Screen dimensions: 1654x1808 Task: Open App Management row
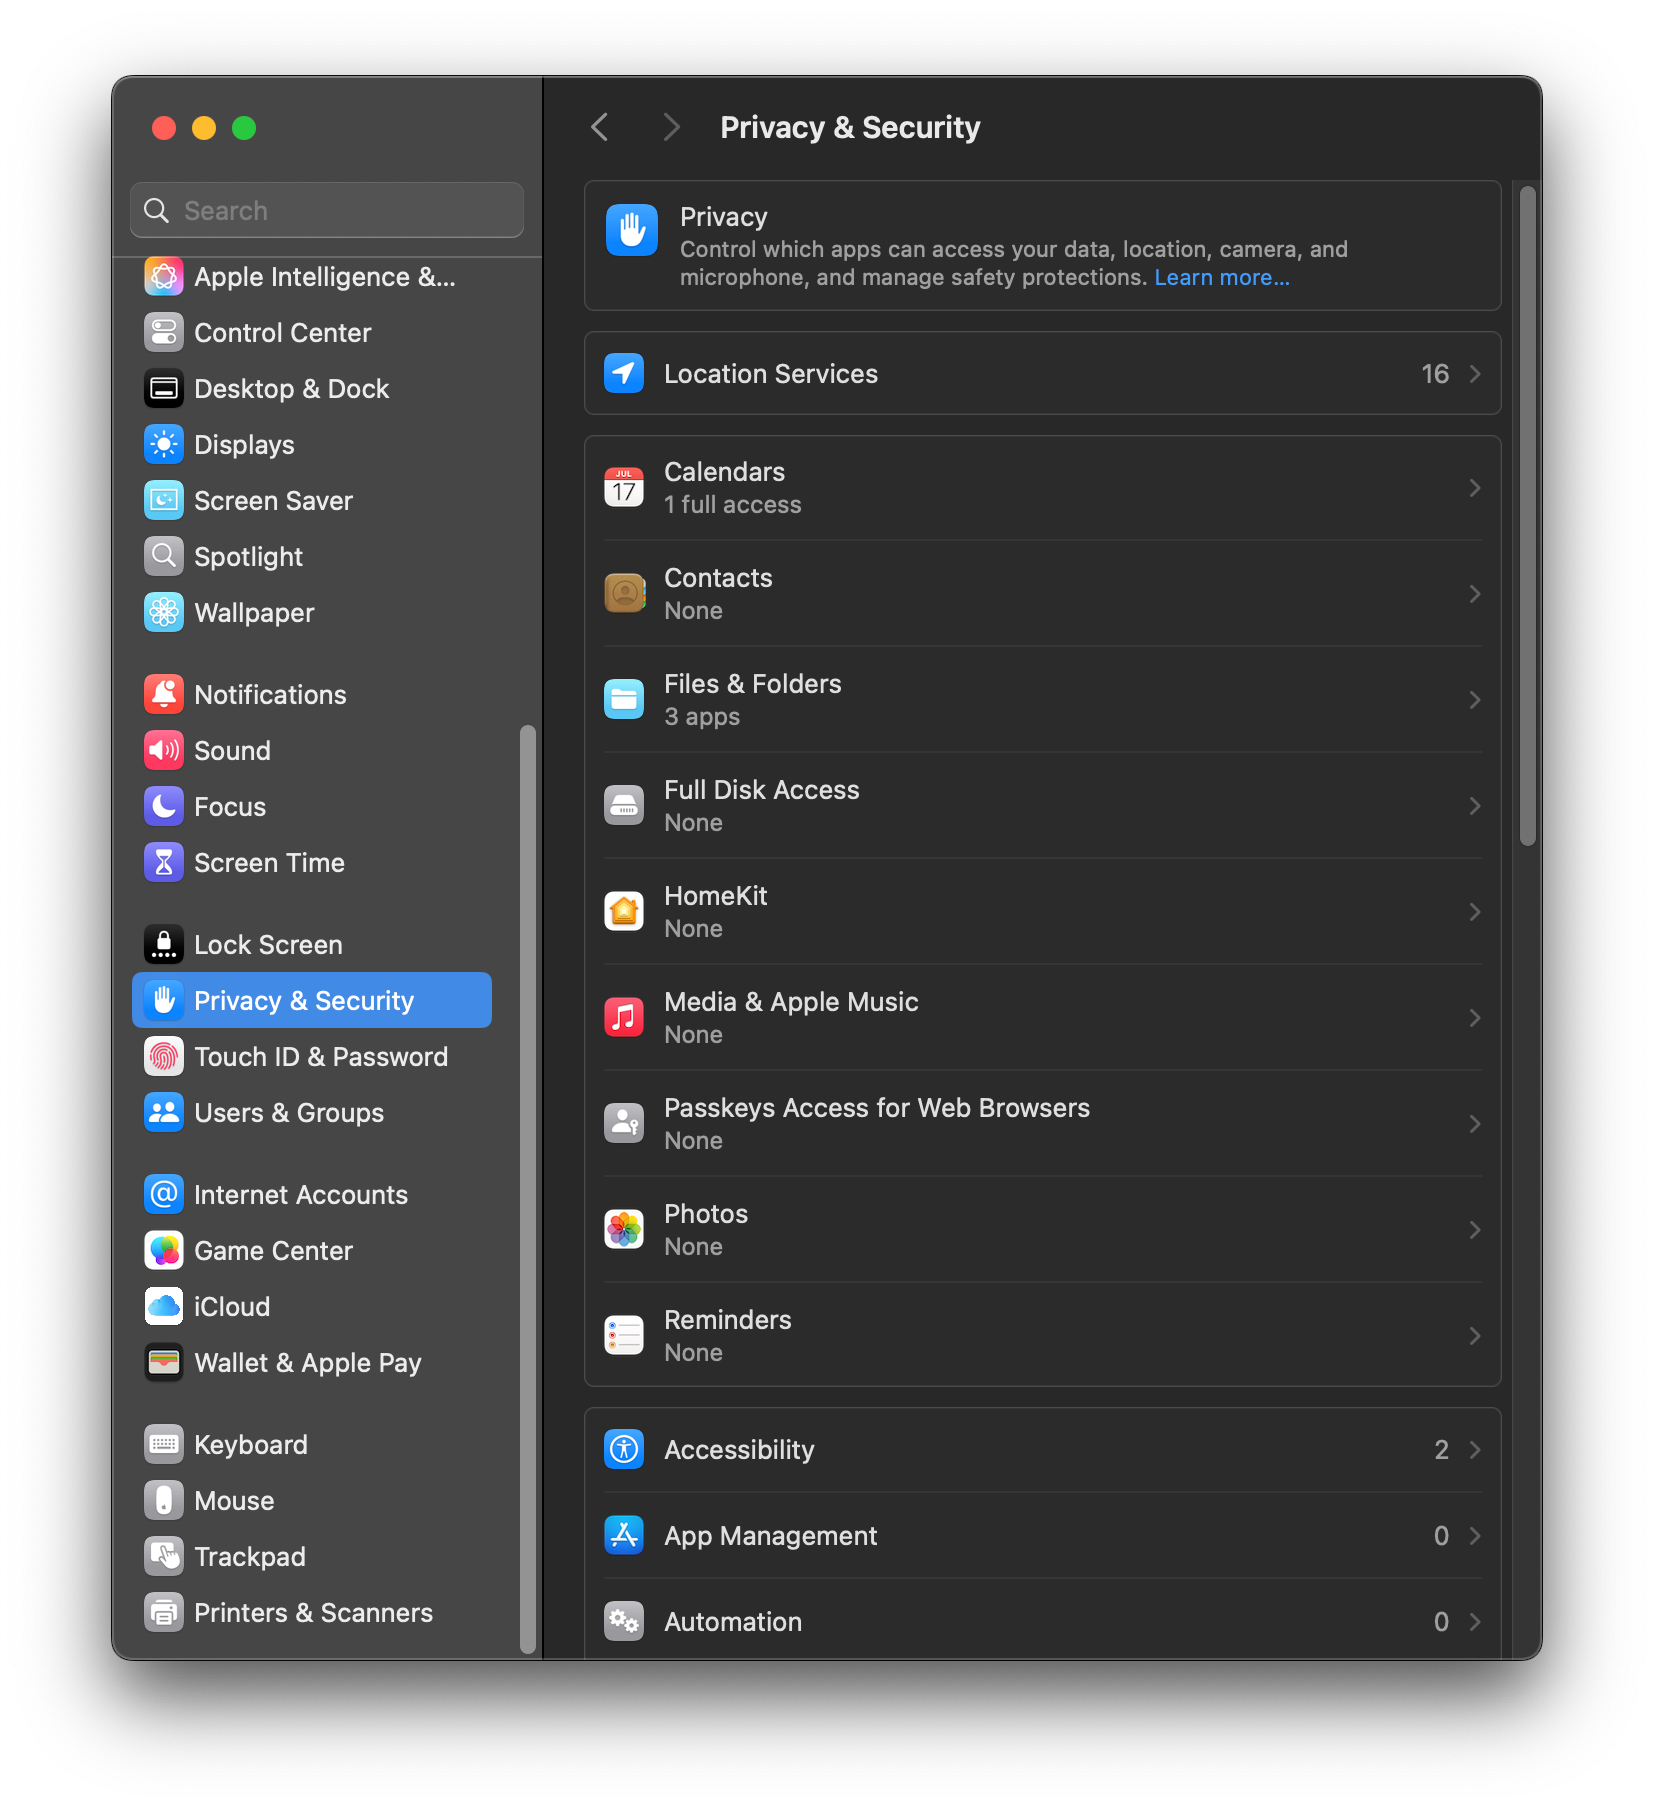pyautogui.click(x=1043, y=1536)
